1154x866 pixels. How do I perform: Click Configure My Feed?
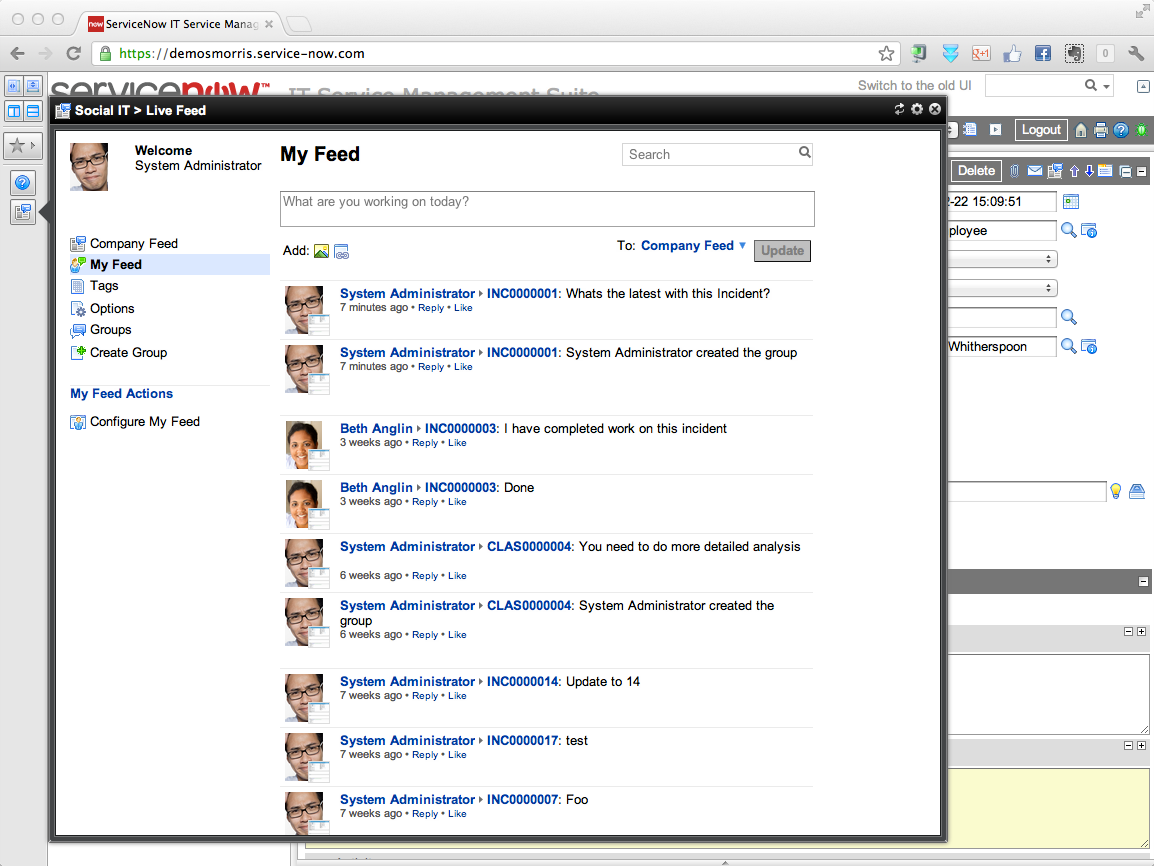tap(144, 422)
